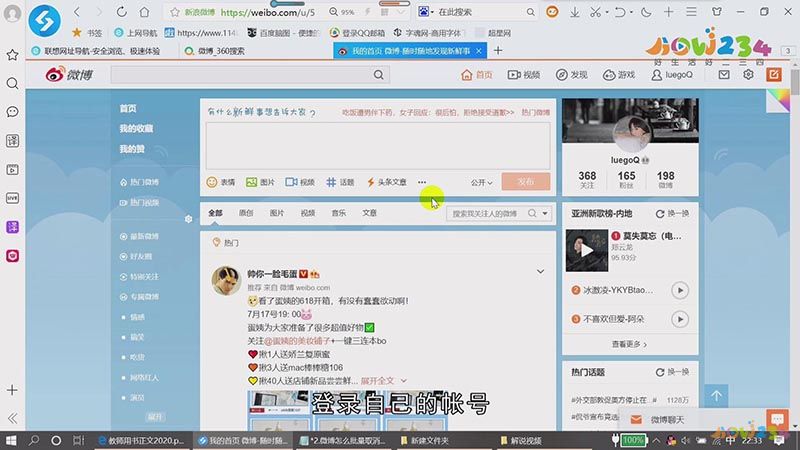
Task: Click browser refresh icon
Action: pos(121,12)
